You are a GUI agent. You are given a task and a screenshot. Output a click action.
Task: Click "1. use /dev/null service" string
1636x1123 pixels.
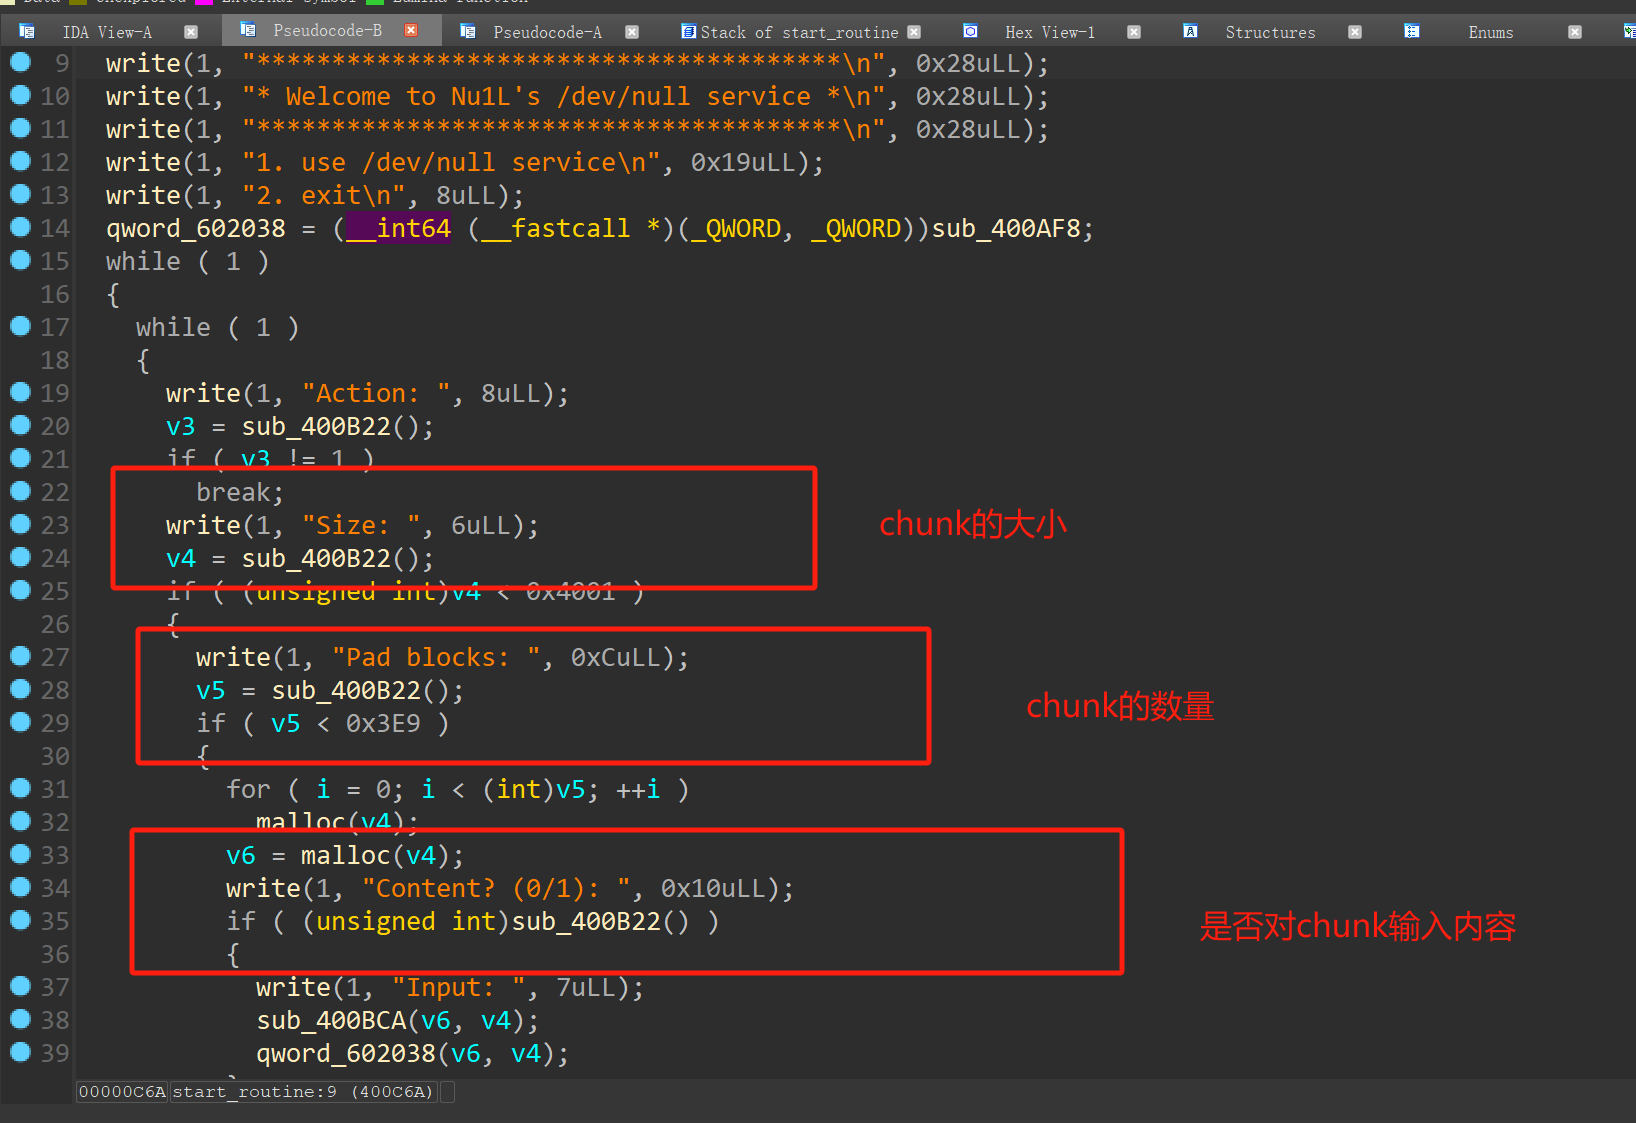coord(452,163)
